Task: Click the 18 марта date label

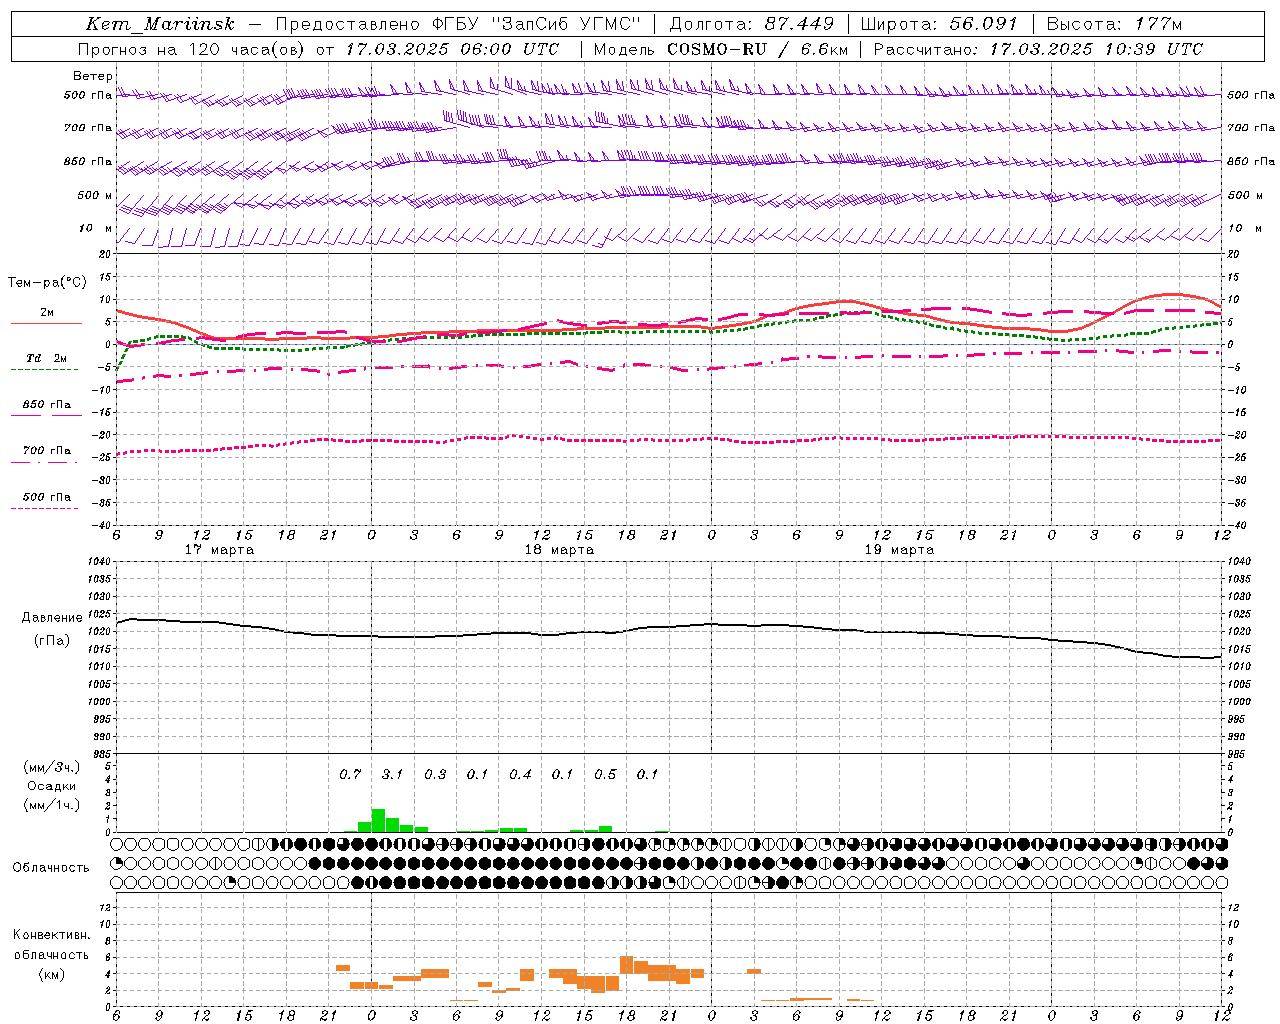Action: (559, 550)
